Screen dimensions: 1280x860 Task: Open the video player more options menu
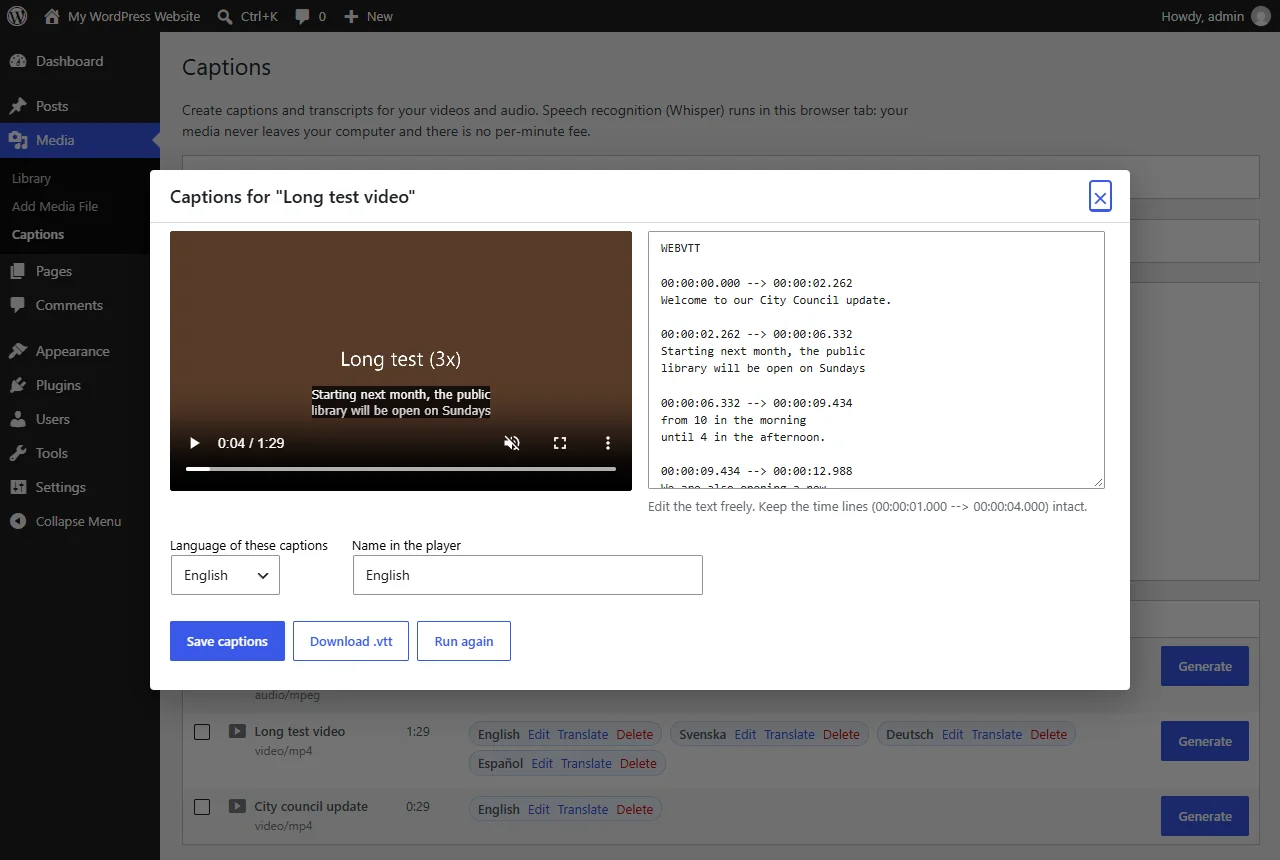tap(608, 443)
